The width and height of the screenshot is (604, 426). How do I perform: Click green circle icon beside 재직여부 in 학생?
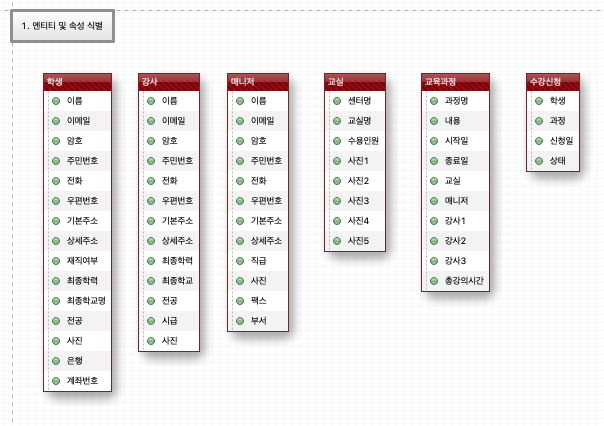pos(57,261)
